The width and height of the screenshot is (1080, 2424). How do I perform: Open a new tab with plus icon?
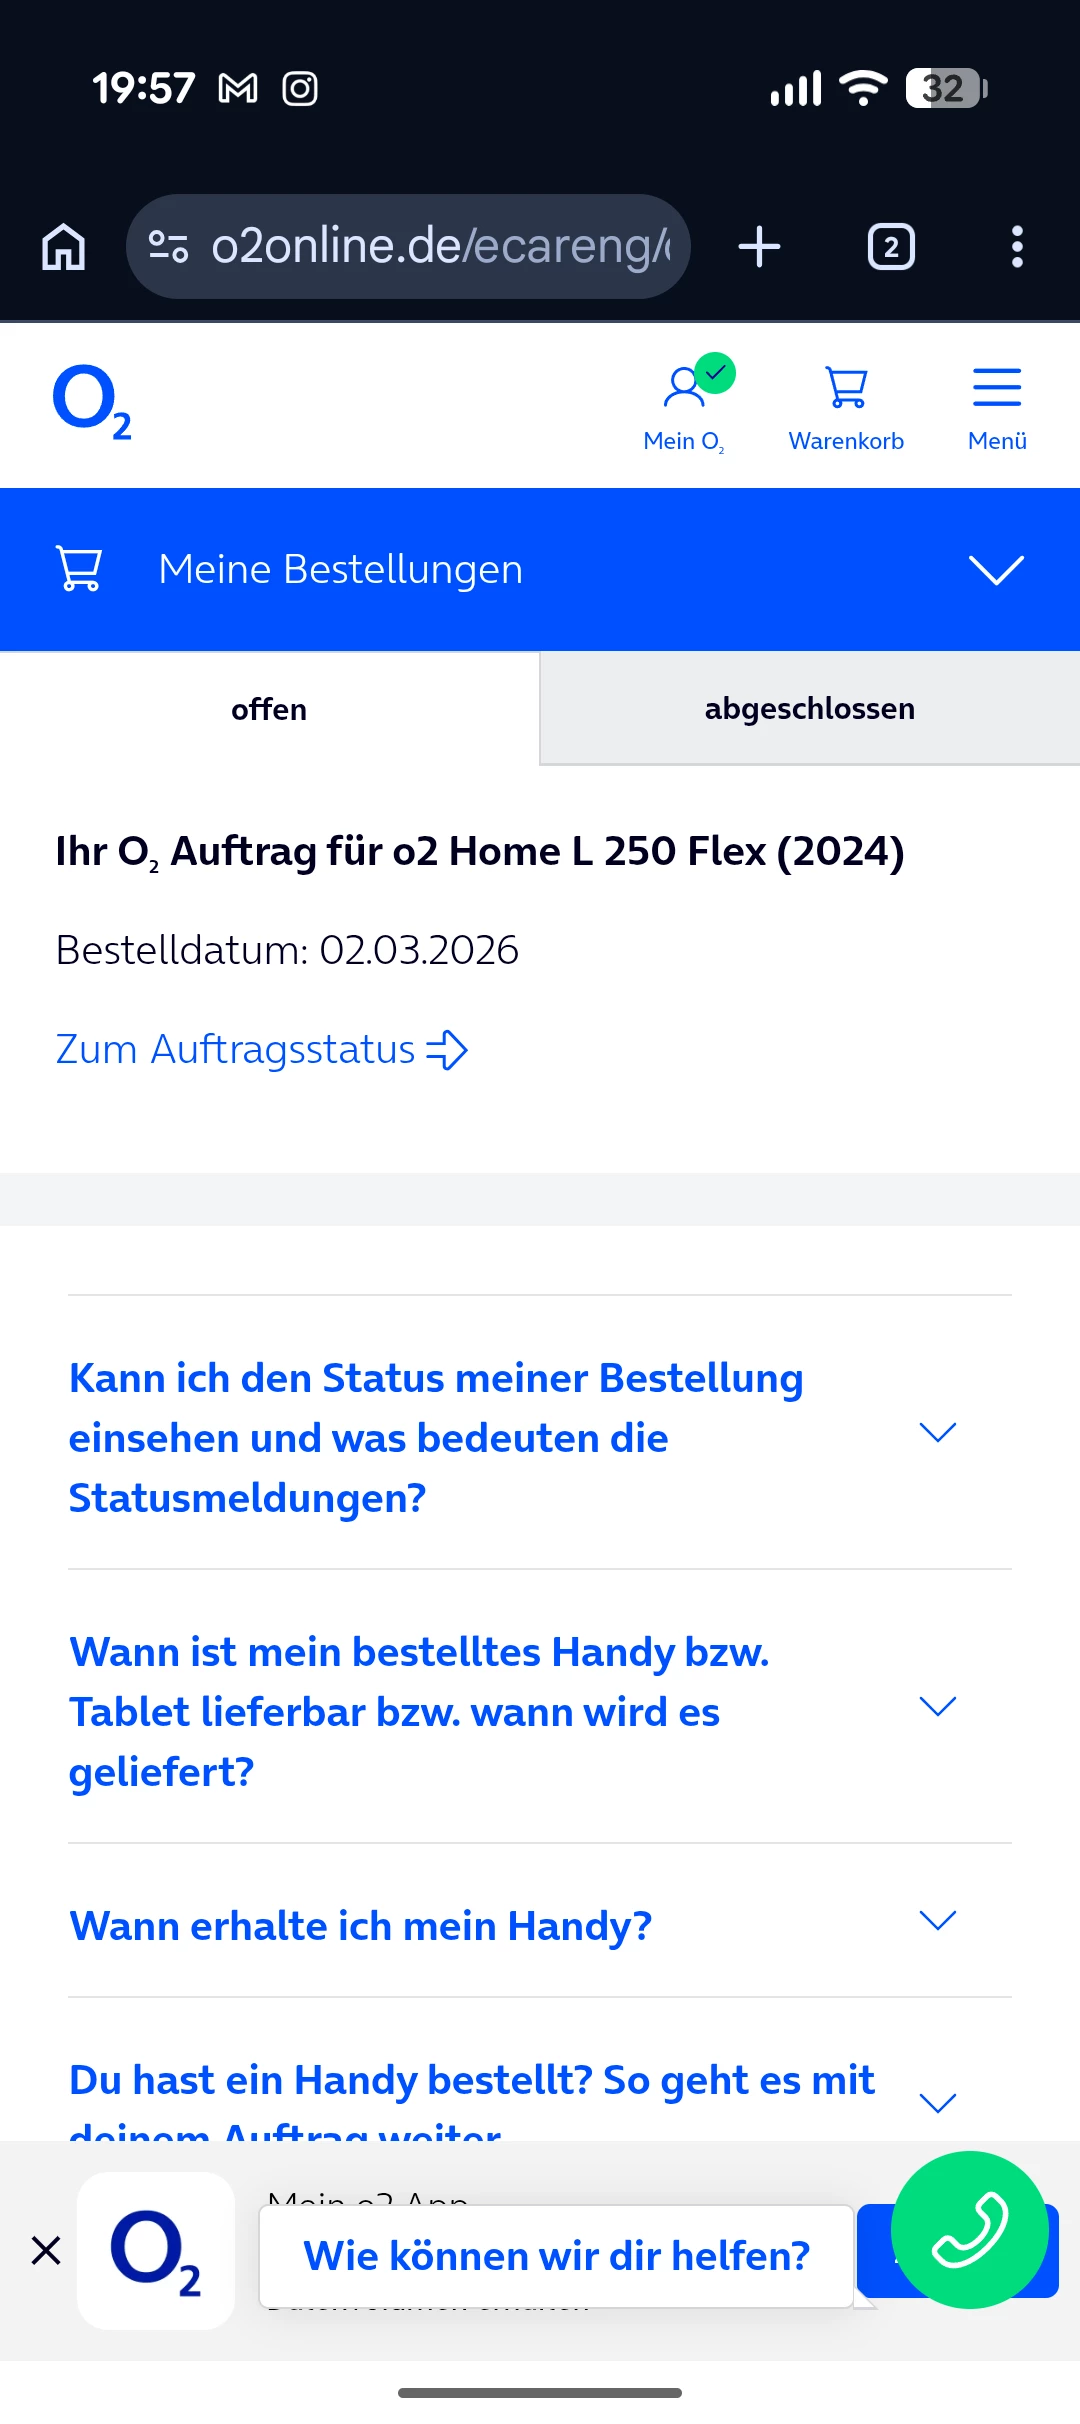(x=759, y=246)
